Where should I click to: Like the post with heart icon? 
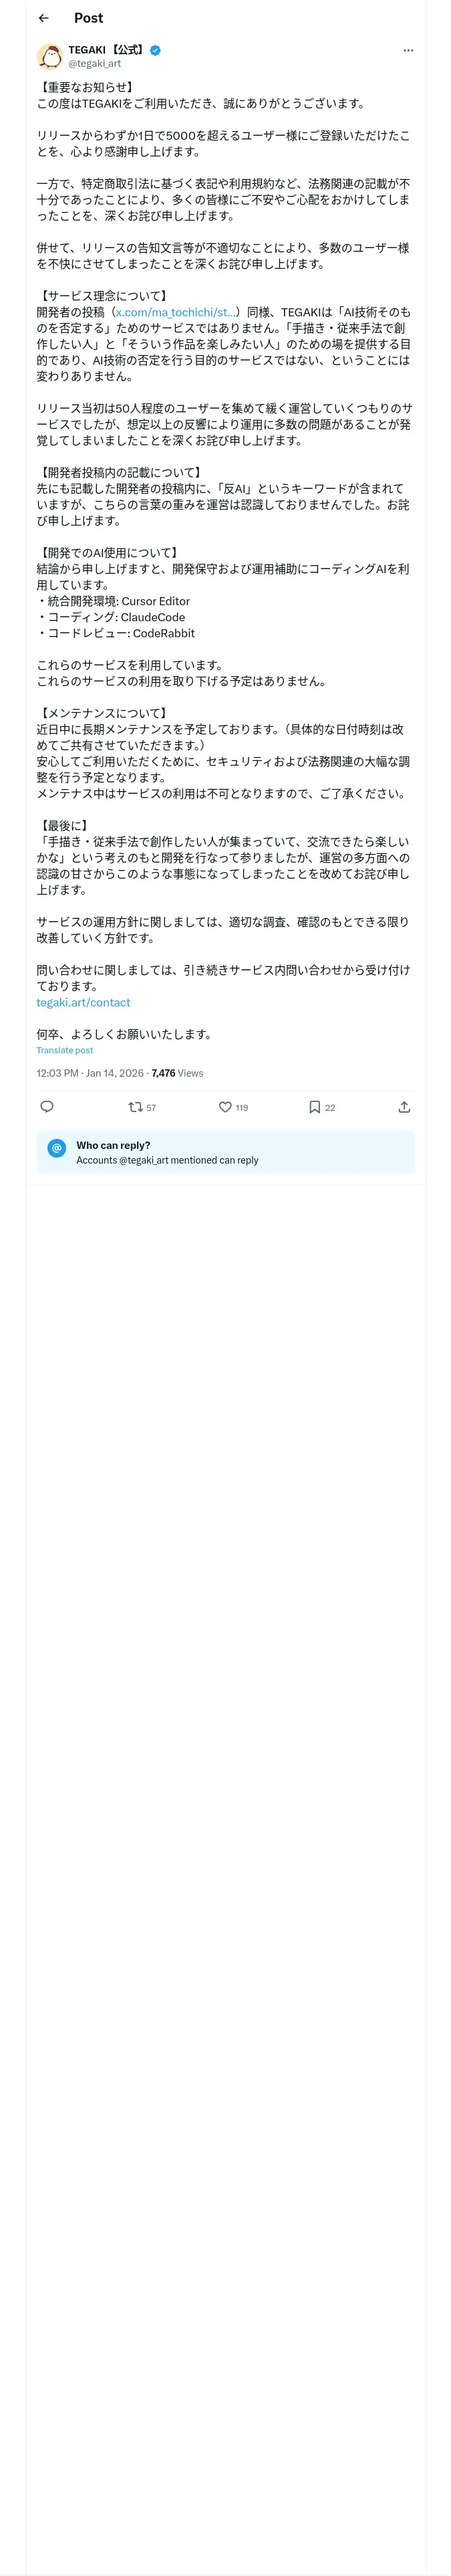point(226,1107)
